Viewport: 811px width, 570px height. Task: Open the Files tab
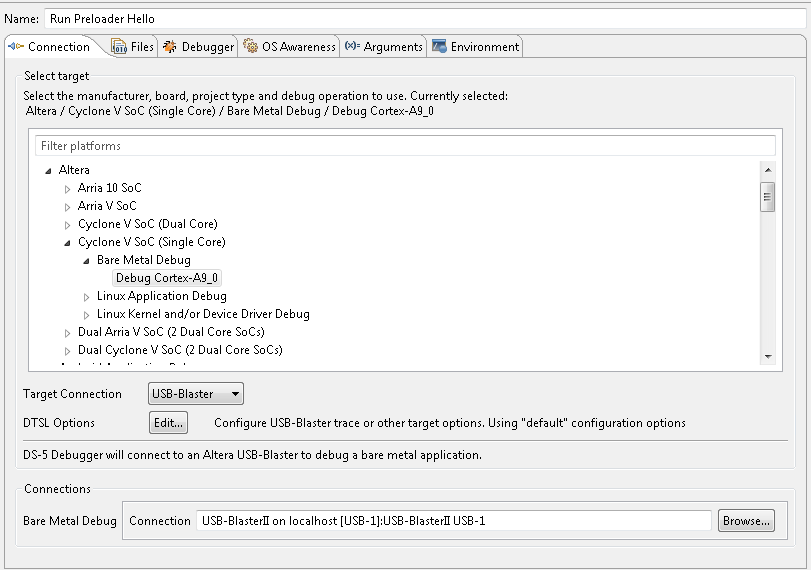point(133,47)
